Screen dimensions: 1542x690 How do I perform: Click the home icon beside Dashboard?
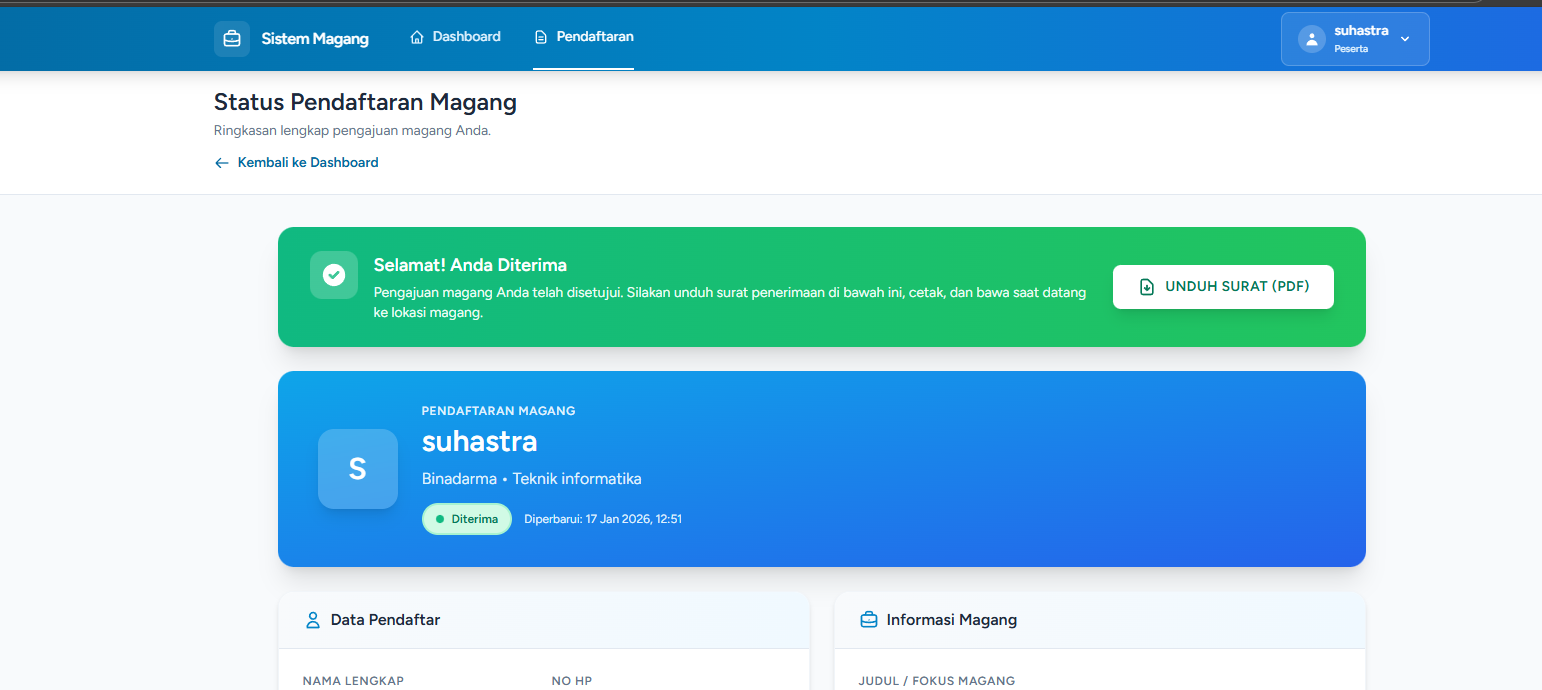pyautogui.click(x=417, y=37)
